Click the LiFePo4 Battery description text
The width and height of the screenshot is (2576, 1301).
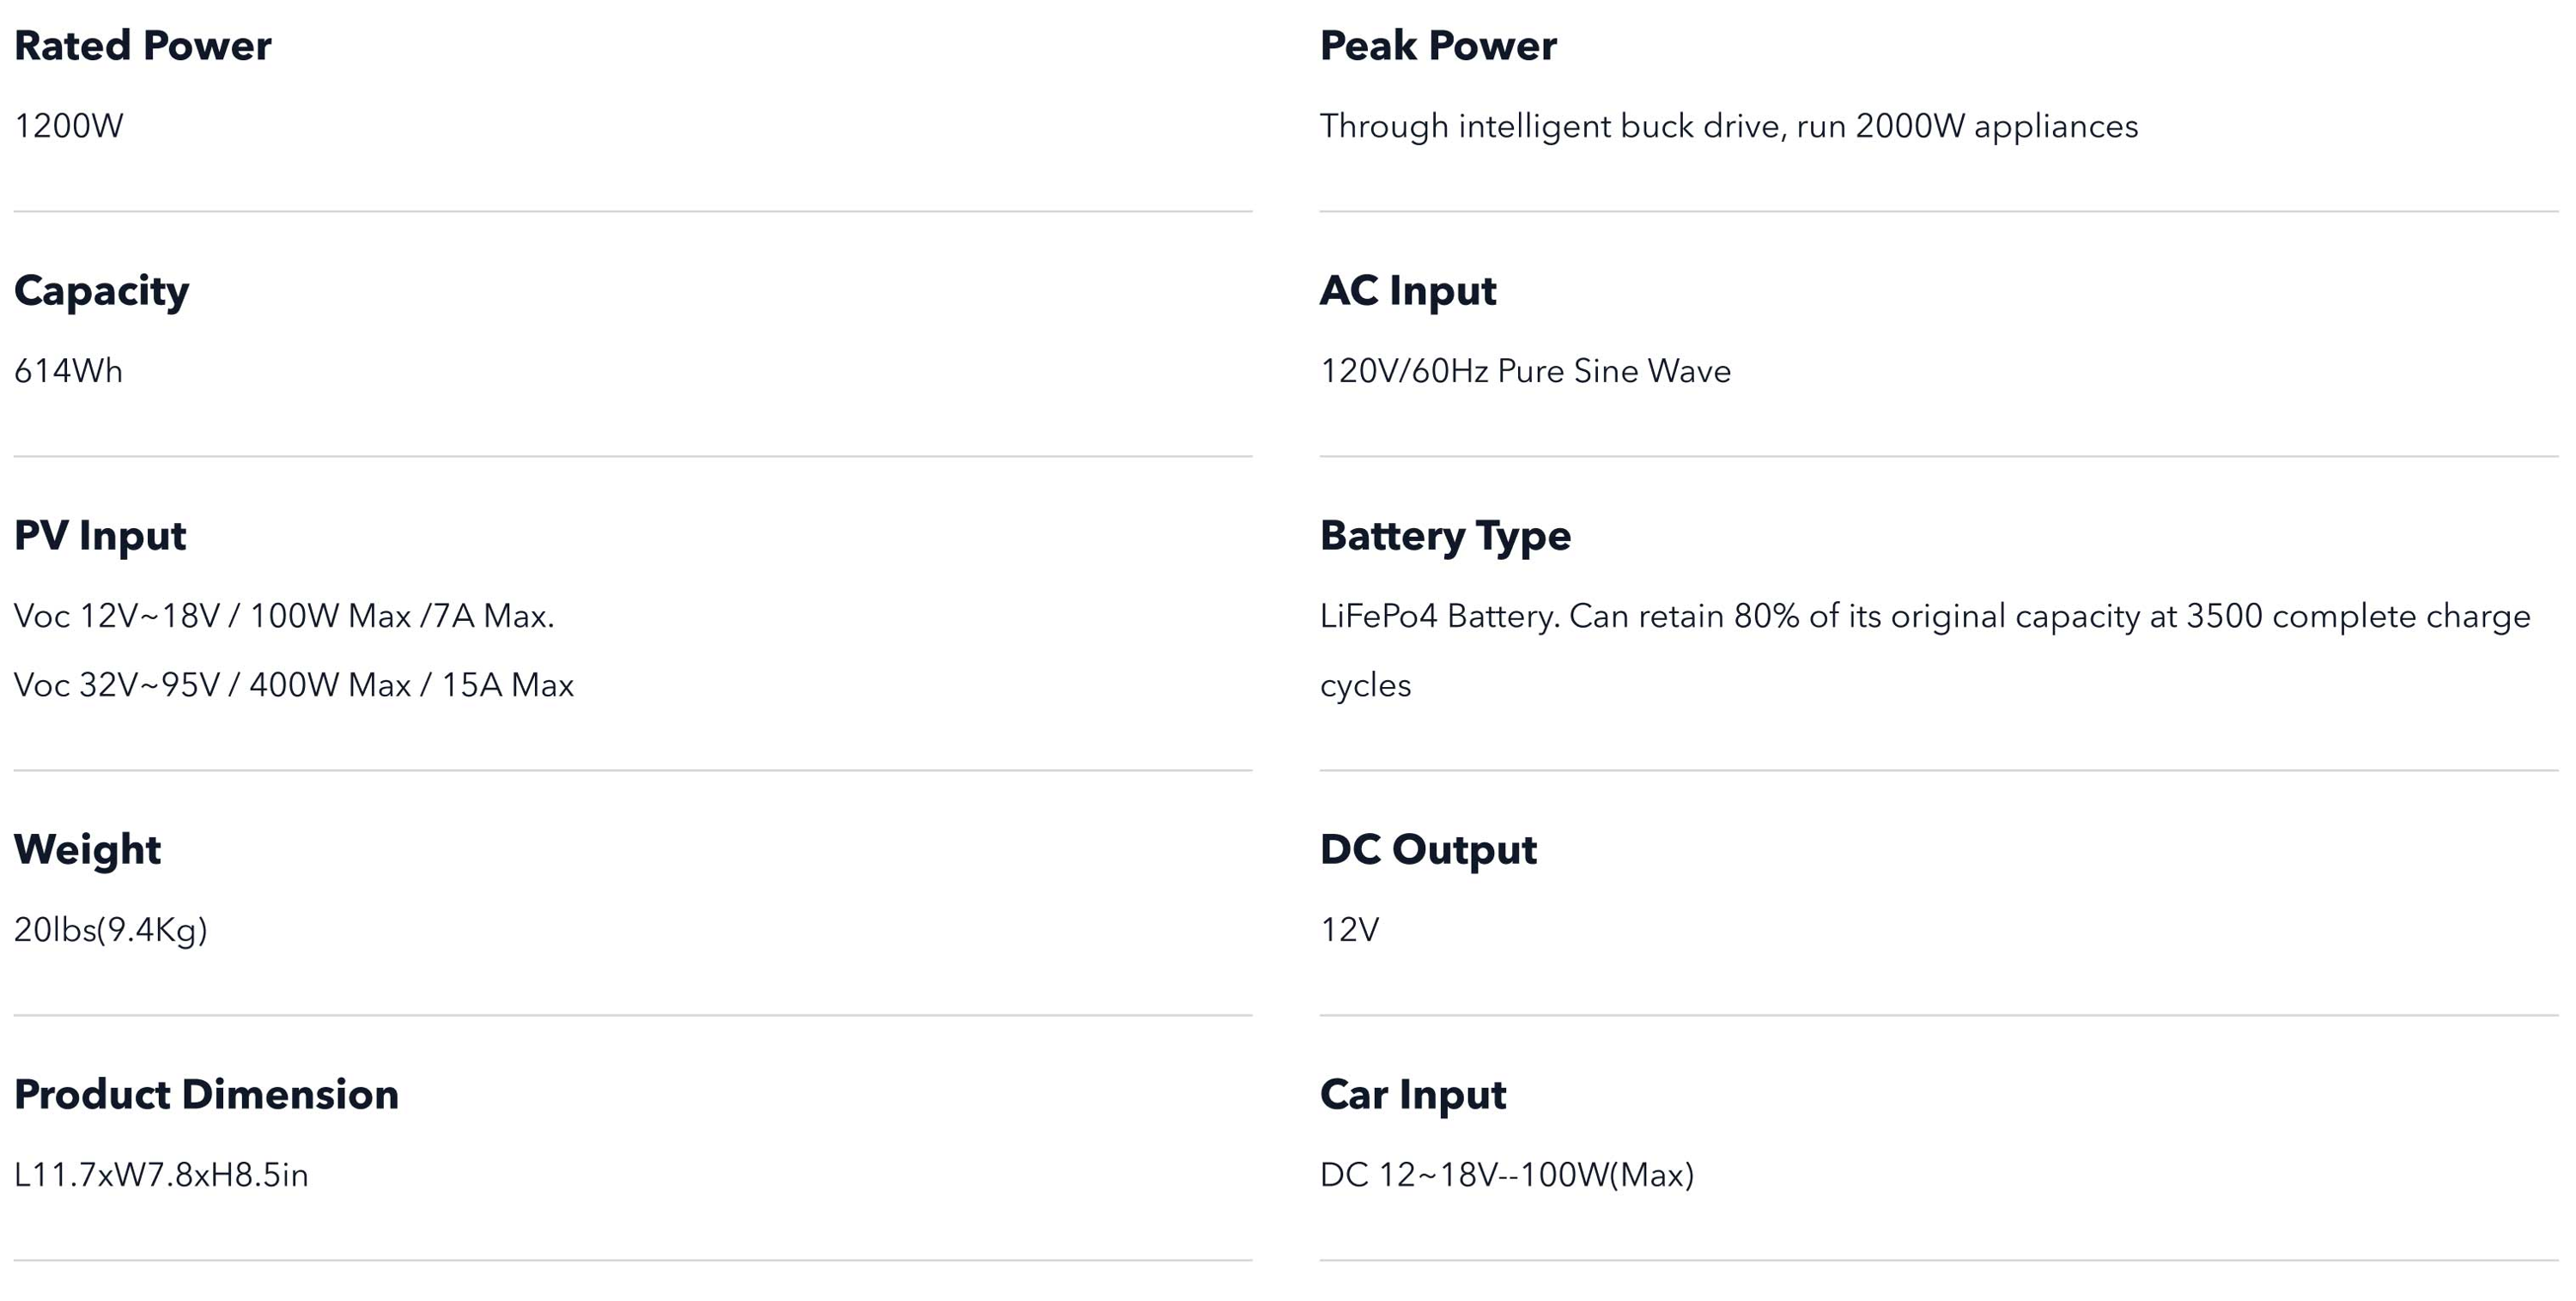pos(1925,650)
